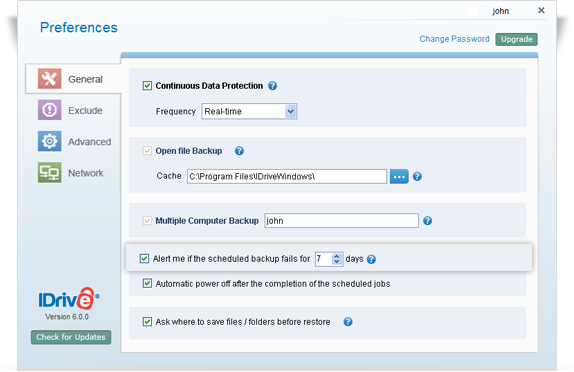This screenshot has width=574, height=372.
Task: Click the Multiple Computer Backup name field
Action: point(342,221)
